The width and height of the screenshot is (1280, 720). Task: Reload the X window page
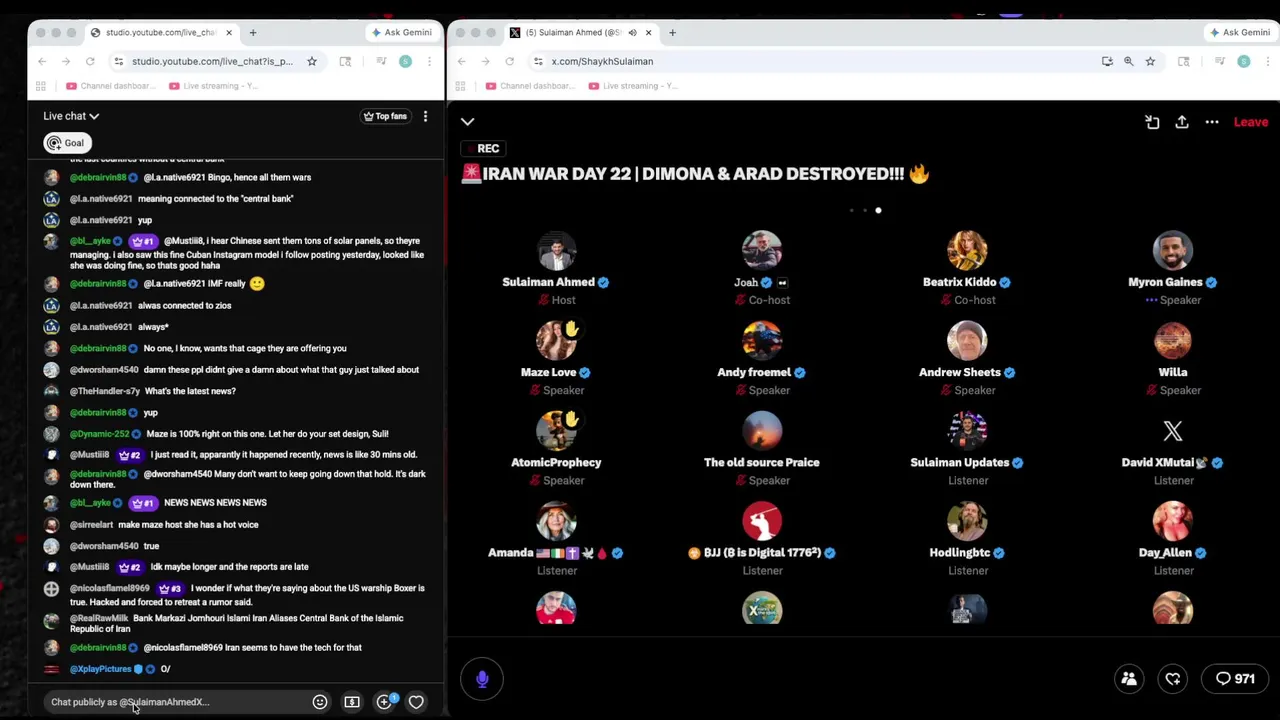tap(510, 61)
